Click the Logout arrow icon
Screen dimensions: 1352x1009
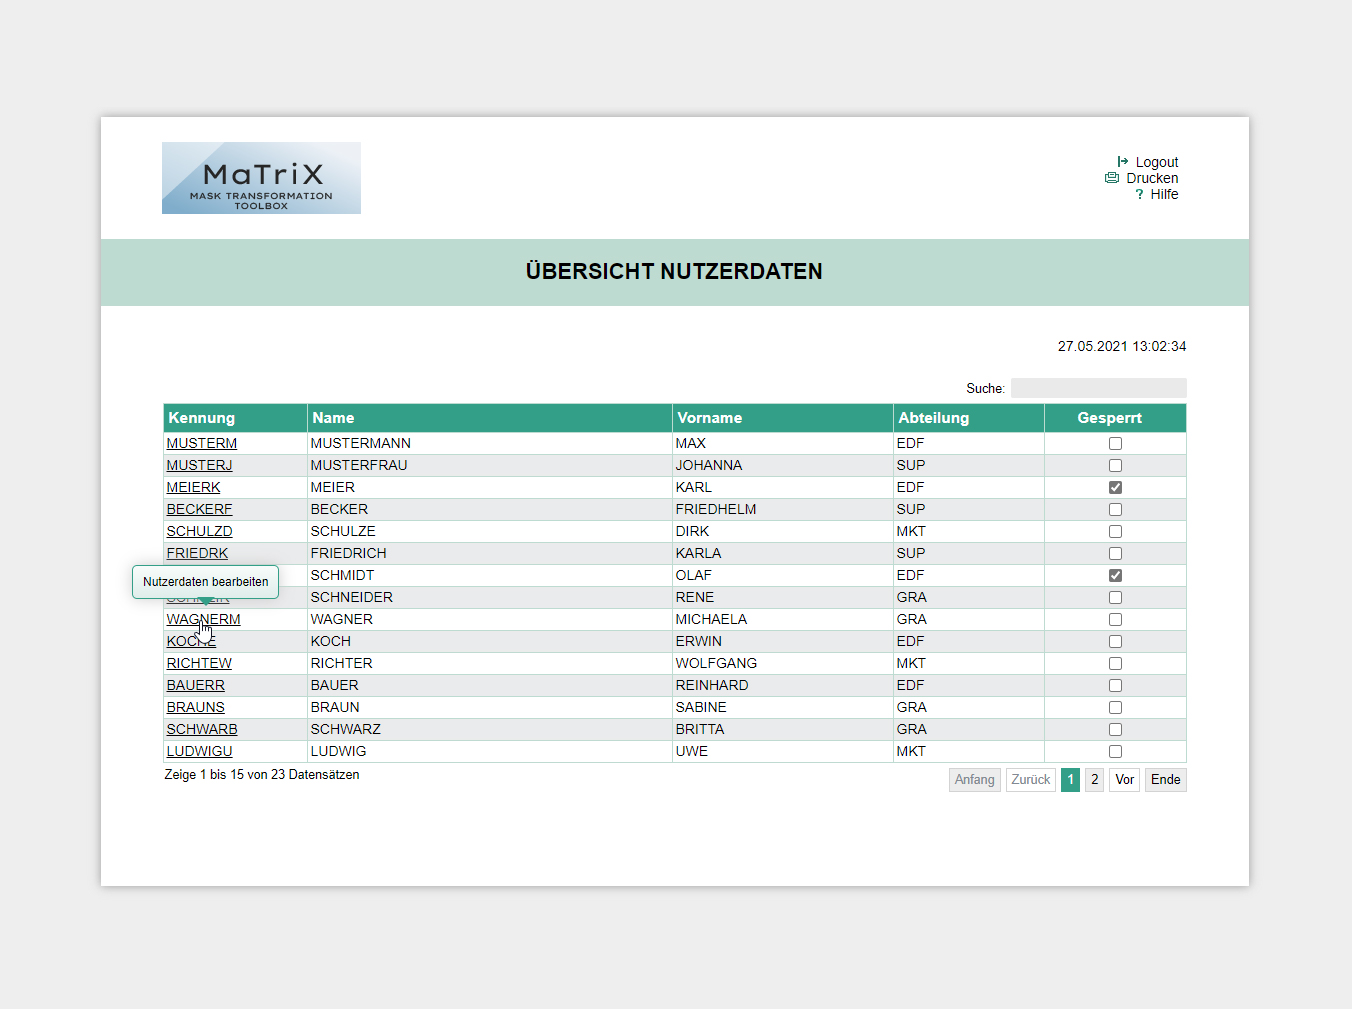pos(1123,161)
